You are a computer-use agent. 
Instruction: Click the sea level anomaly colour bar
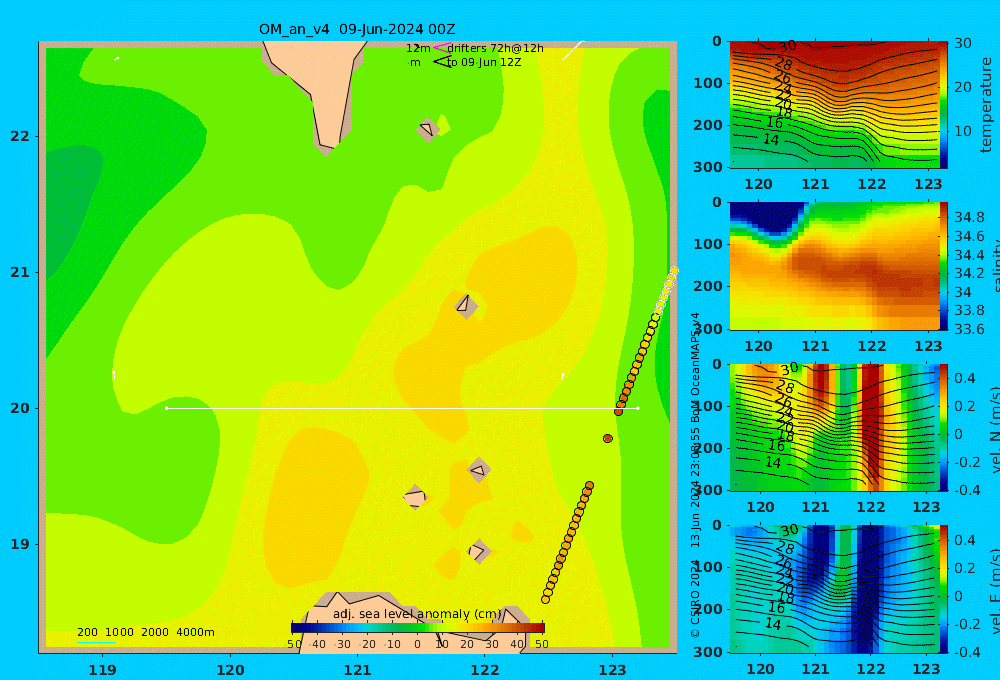(418, 628)
